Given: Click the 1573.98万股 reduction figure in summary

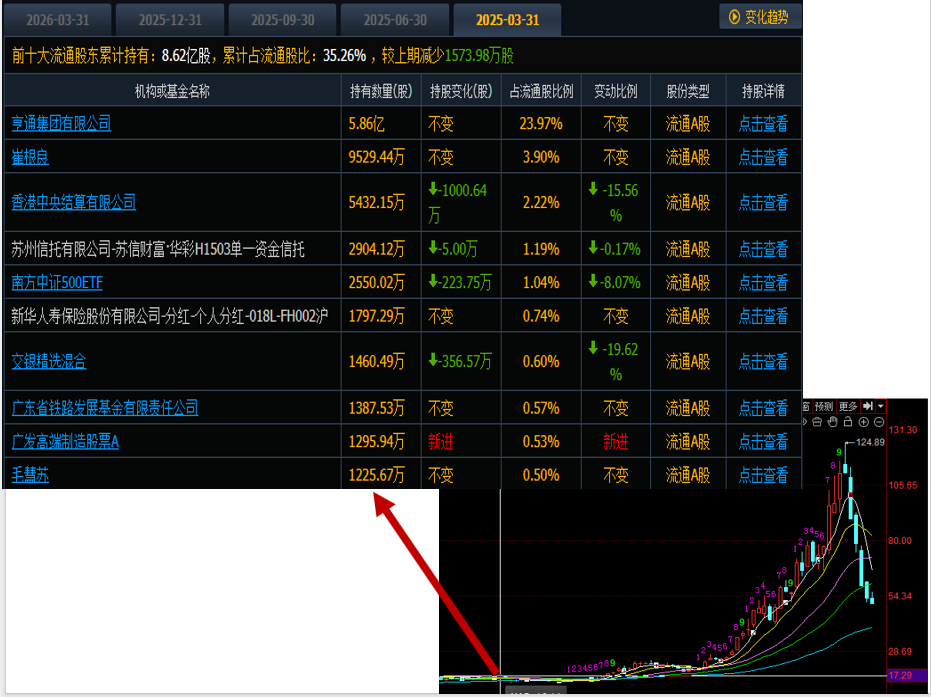Looking at the screenshot, I should coord(479,56).
